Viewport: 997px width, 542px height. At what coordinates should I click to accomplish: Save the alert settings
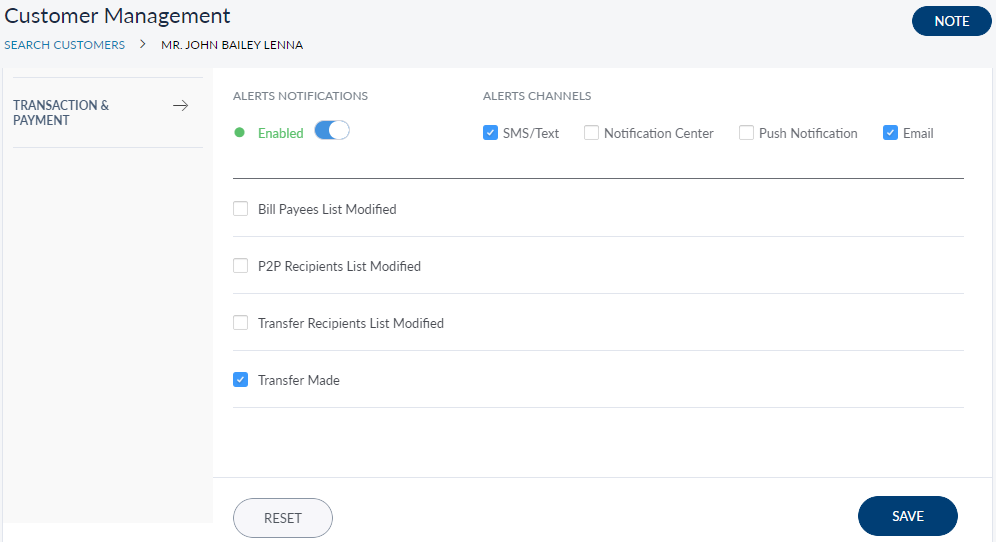[x=907, y=516]
